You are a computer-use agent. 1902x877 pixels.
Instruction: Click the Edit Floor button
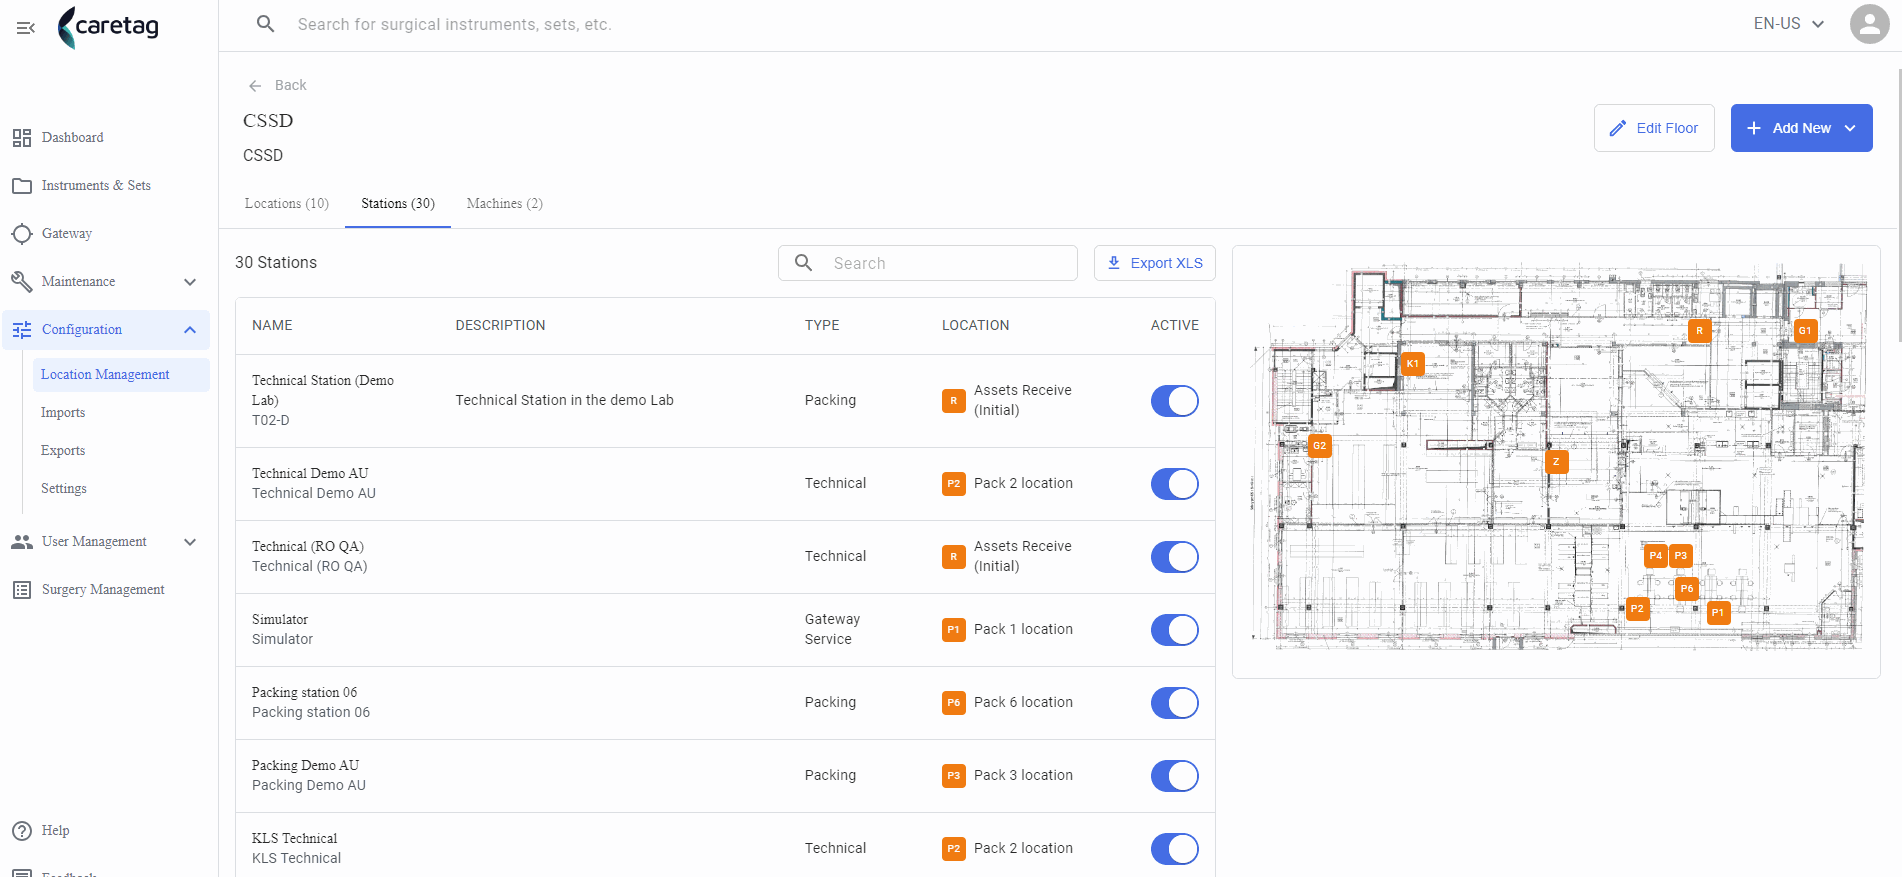(x=1654, y=128)
